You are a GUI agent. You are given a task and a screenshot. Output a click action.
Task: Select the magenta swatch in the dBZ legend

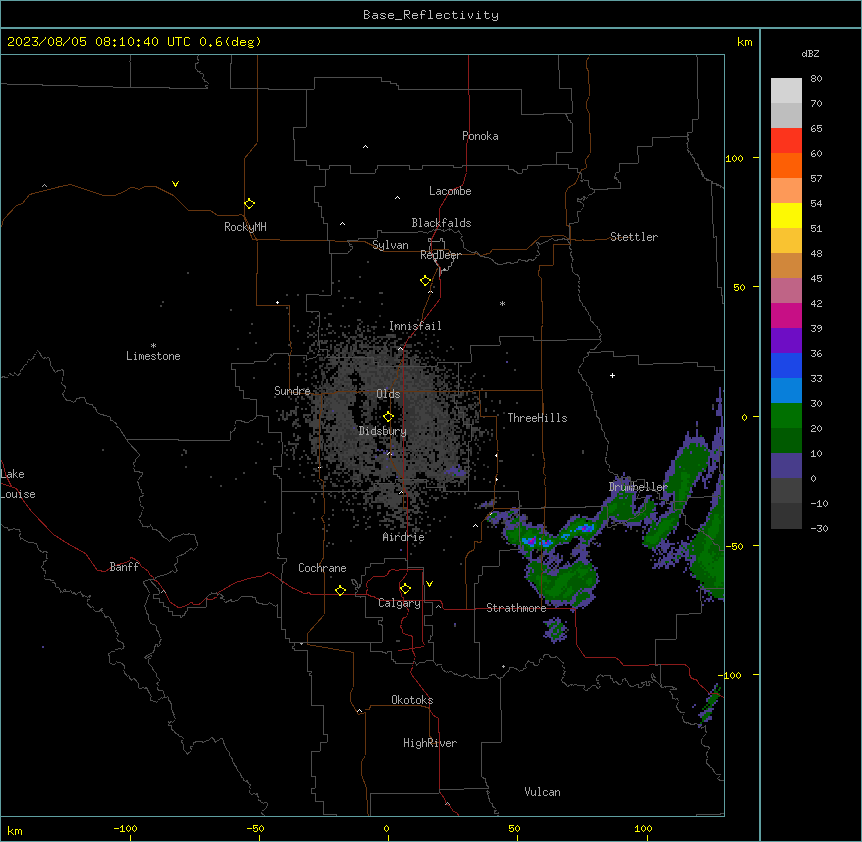(786, 315)
